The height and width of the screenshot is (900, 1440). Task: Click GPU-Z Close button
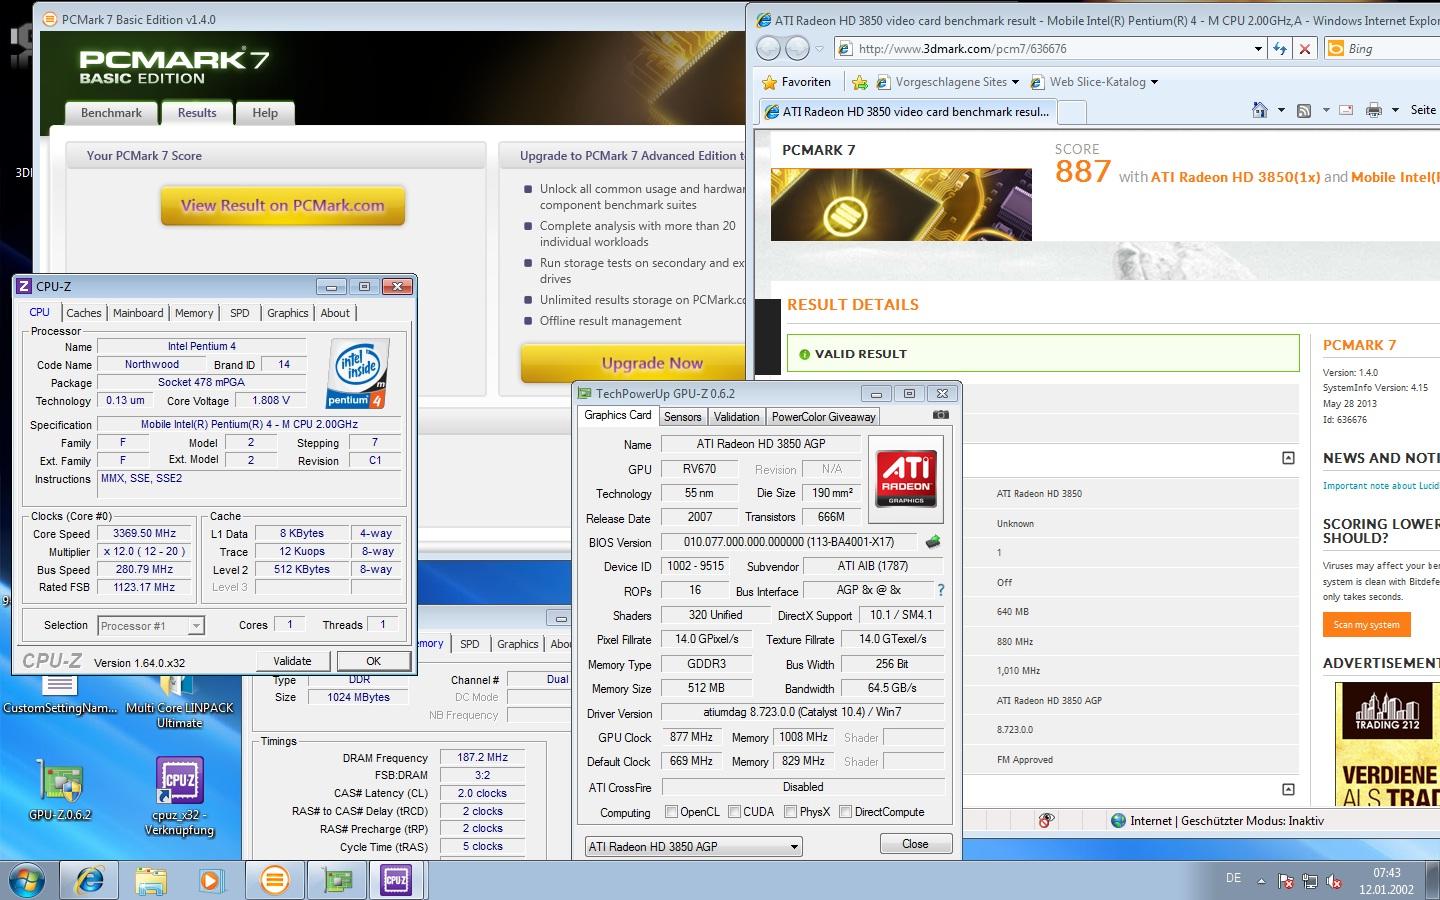pyautogui.click(x=915, y=844)
